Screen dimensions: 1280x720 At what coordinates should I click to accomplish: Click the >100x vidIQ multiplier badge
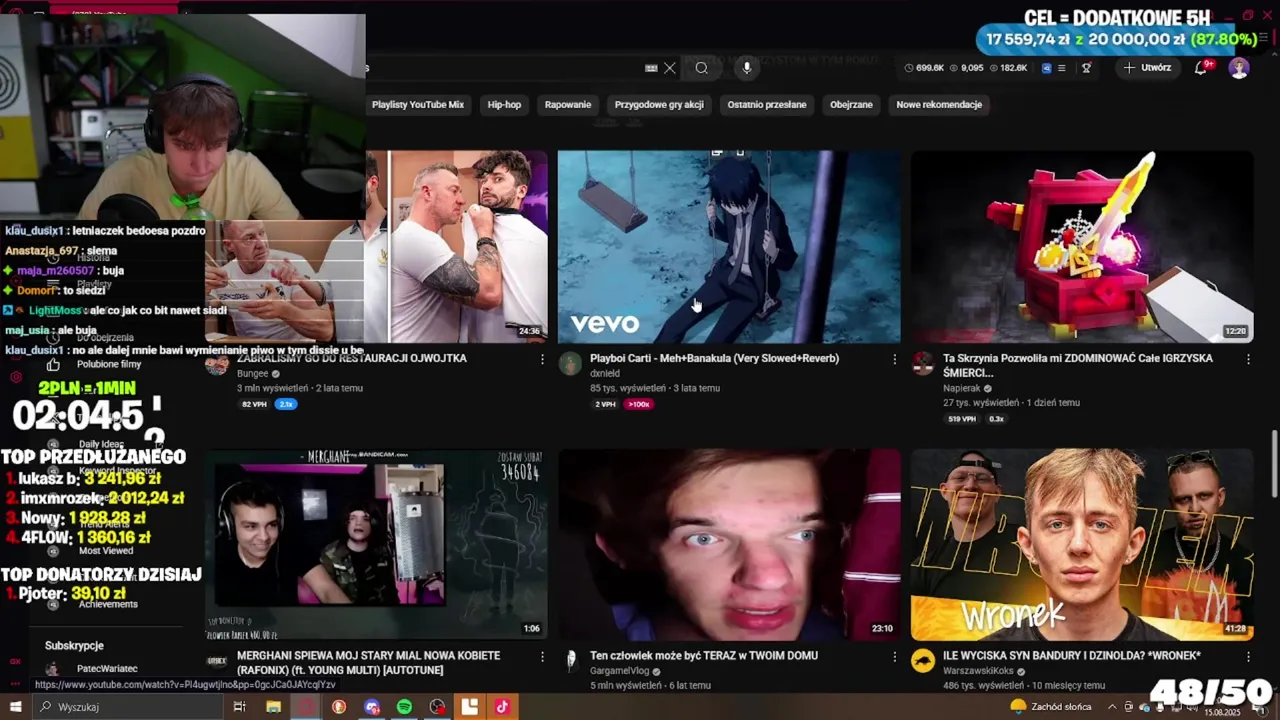tap(639, 404)
